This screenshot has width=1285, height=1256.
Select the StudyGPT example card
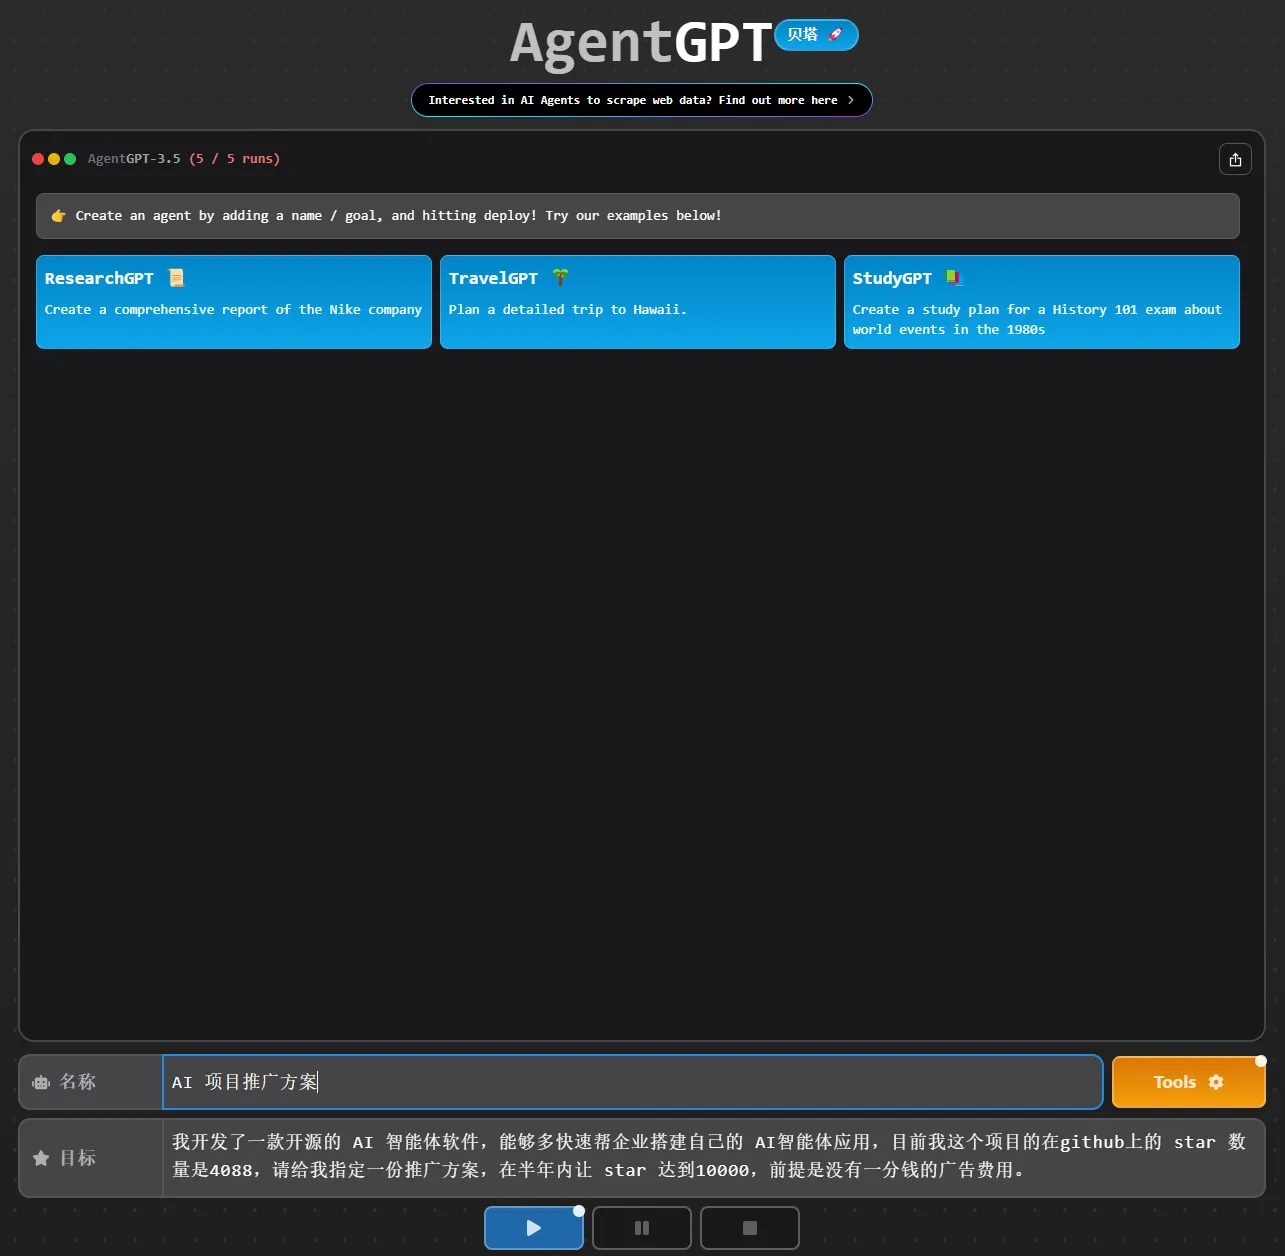[x=1042, y=302]
